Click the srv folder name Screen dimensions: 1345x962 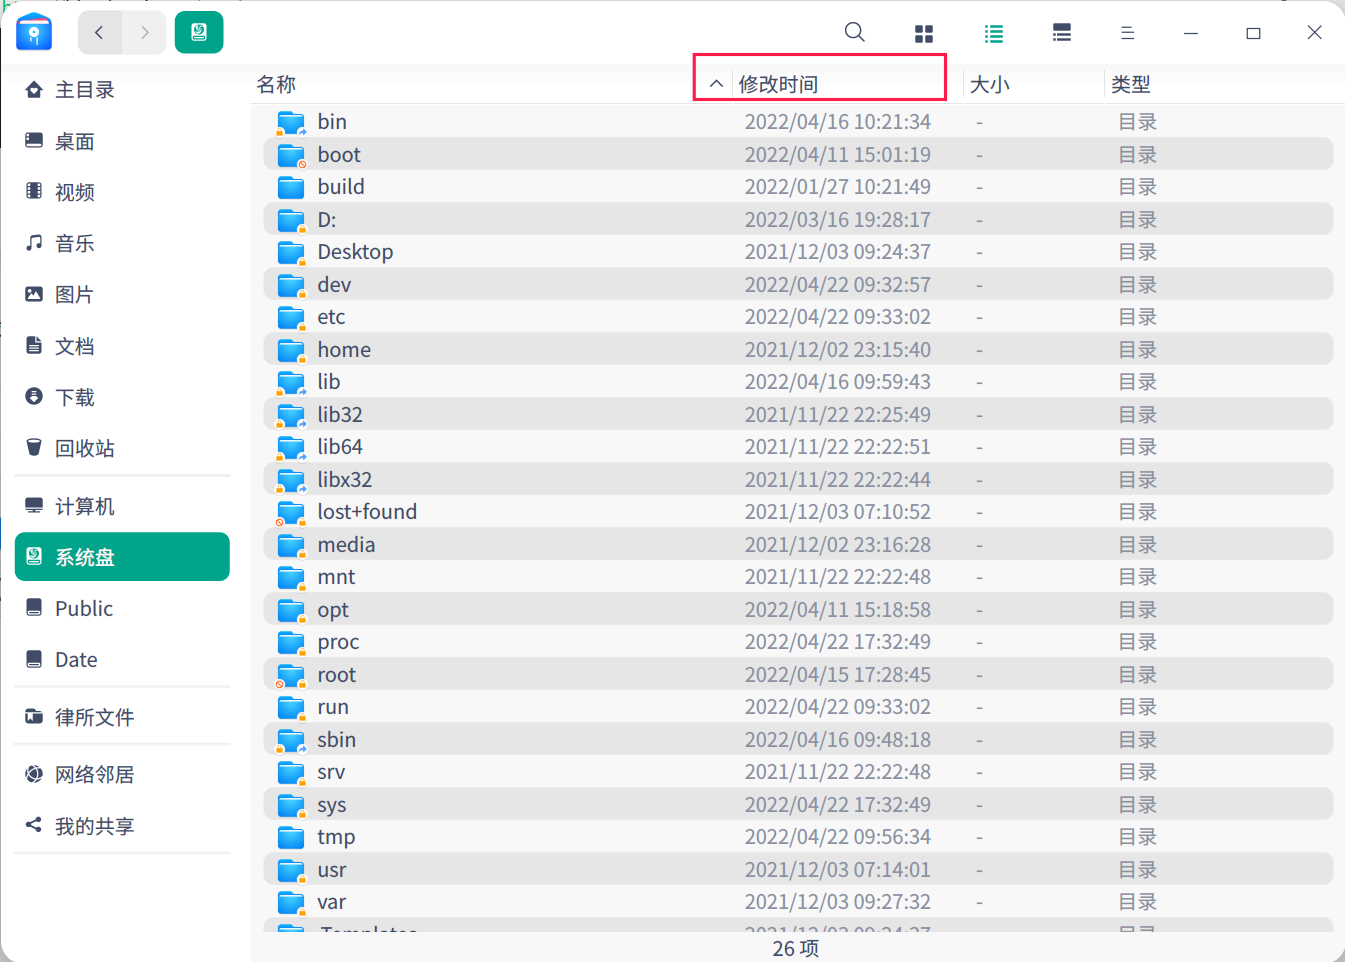point(331,772)
